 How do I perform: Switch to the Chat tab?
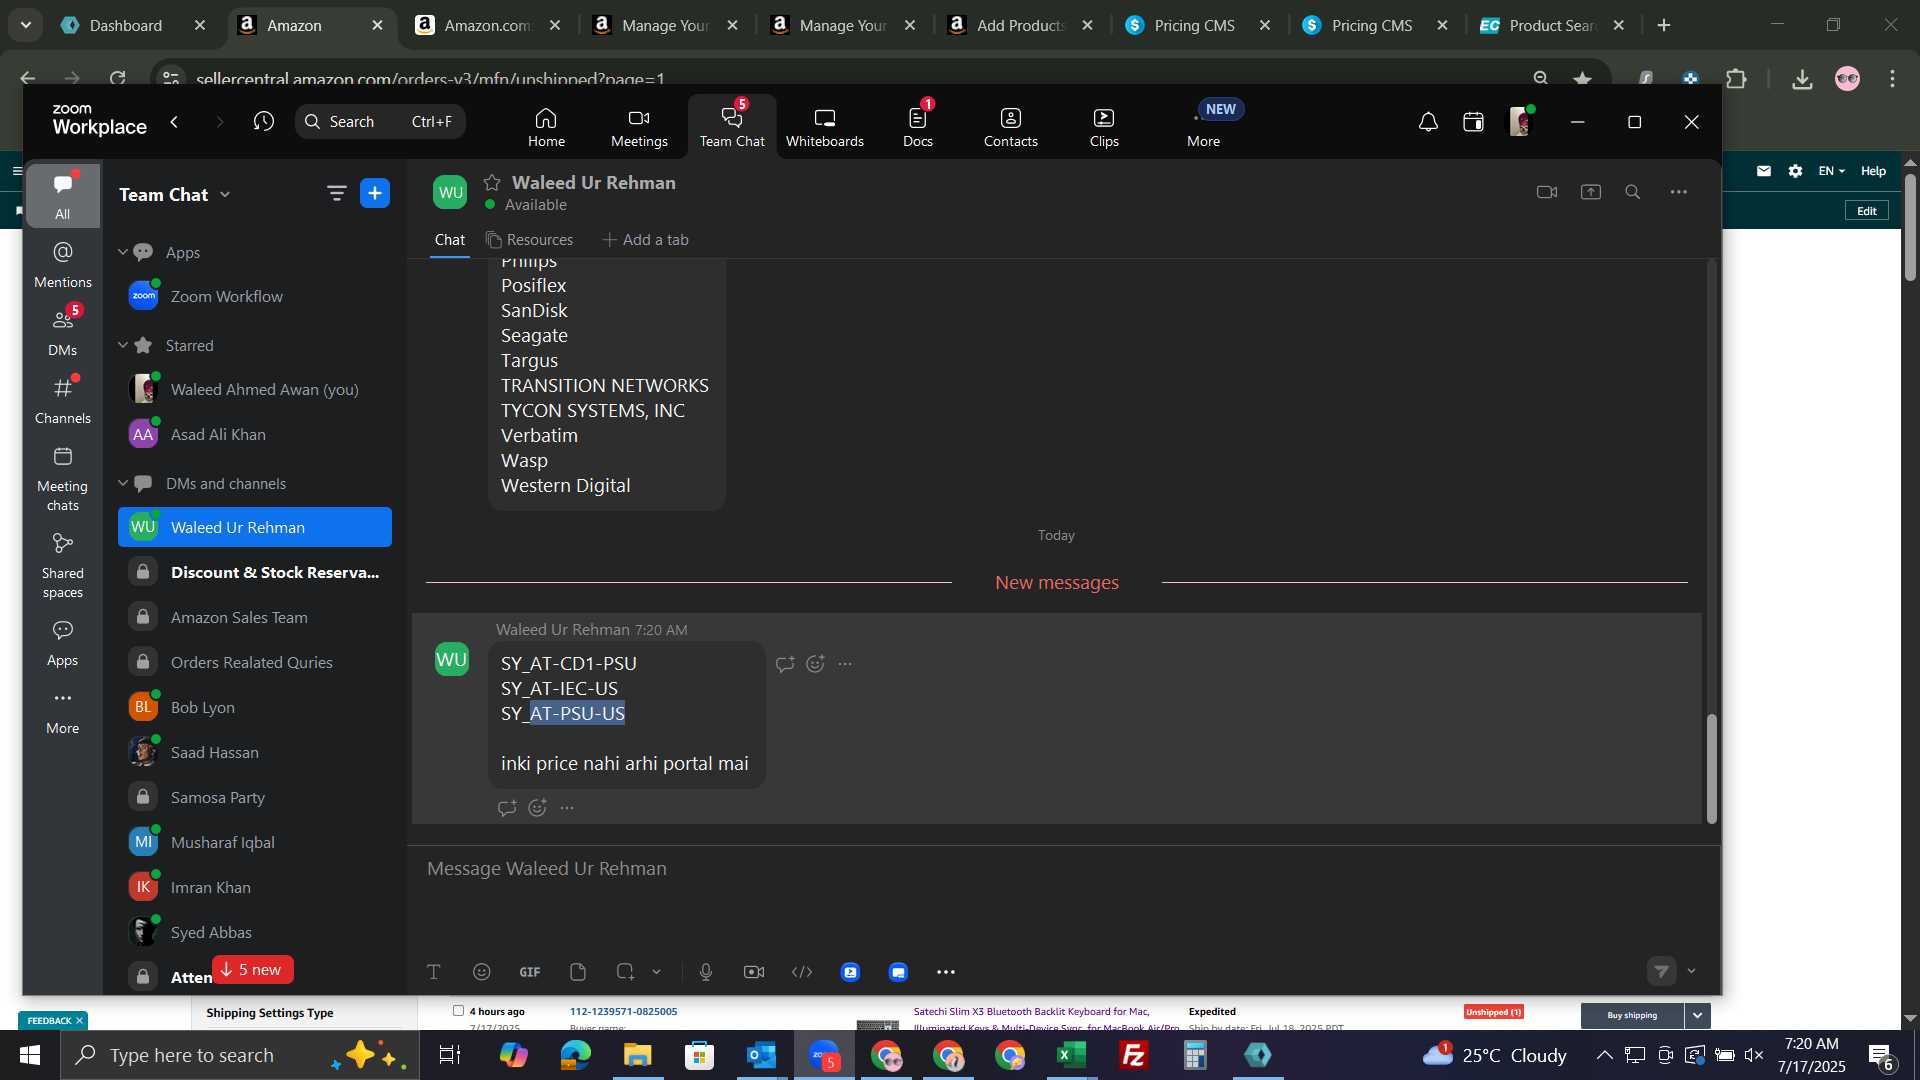click(x=449, y=240)
